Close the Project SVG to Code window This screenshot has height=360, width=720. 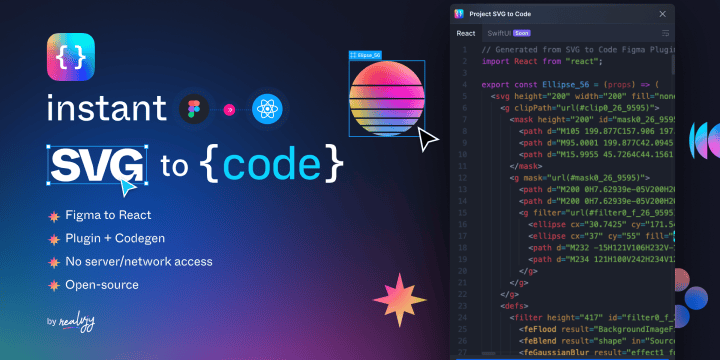(x=663, y=14)
